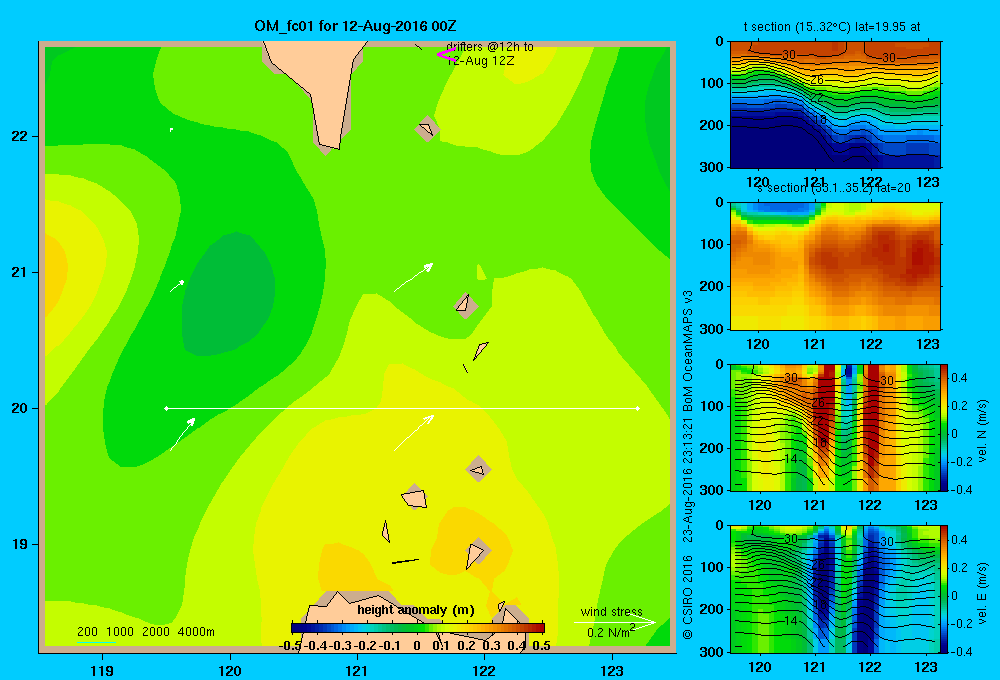Click the northward velocity section panel
Screen dimensions: 1000x680
(835, 427)
